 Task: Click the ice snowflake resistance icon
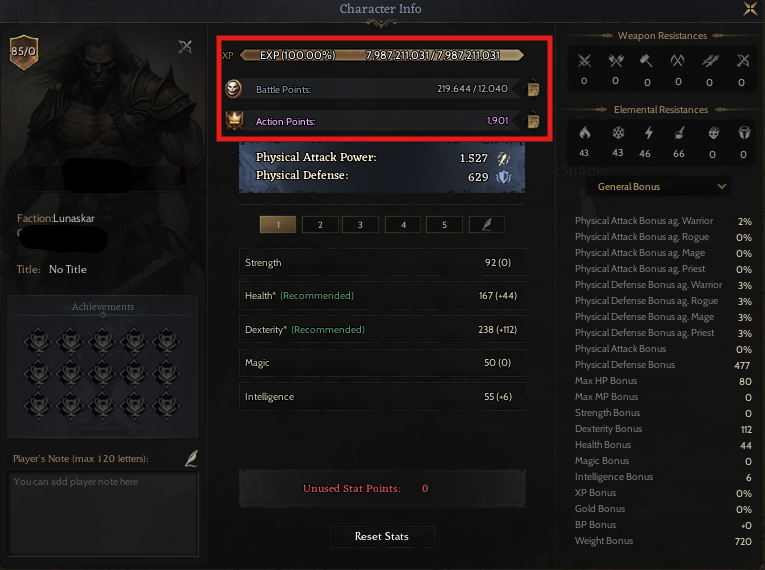618,133
